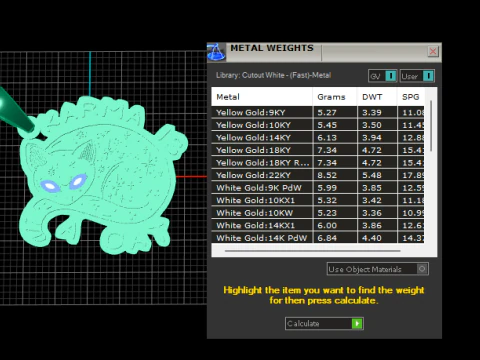The image size is (480, 360).
Task: Select the White Gold:9K PdW row
Action: 318,188
